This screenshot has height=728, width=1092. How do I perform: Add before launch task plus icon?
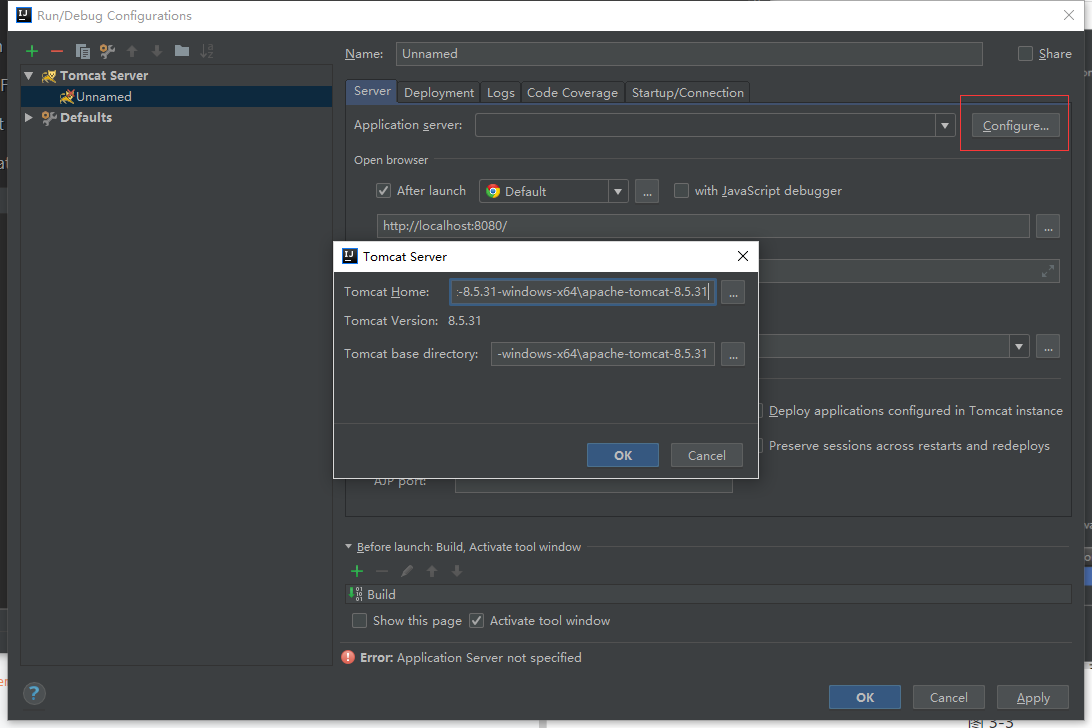357,571
